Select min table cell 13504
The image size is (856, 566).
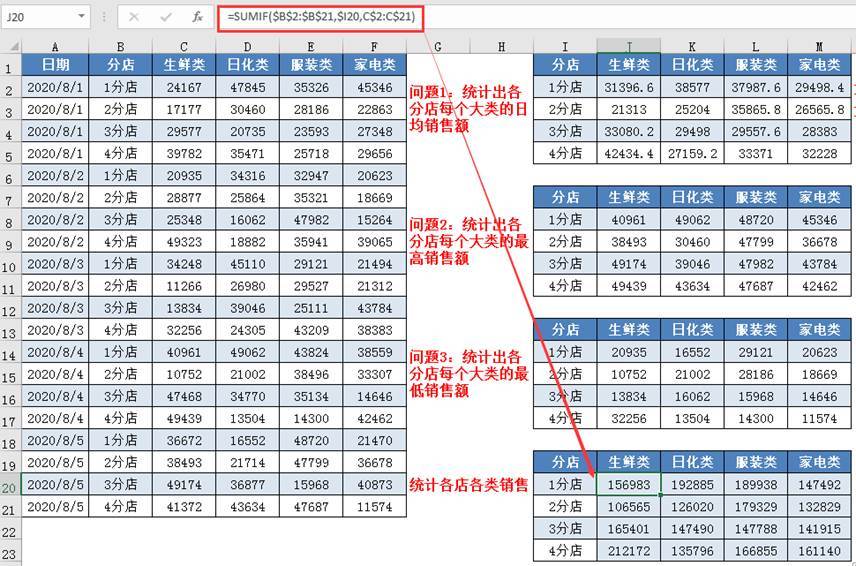click(692, 418)
